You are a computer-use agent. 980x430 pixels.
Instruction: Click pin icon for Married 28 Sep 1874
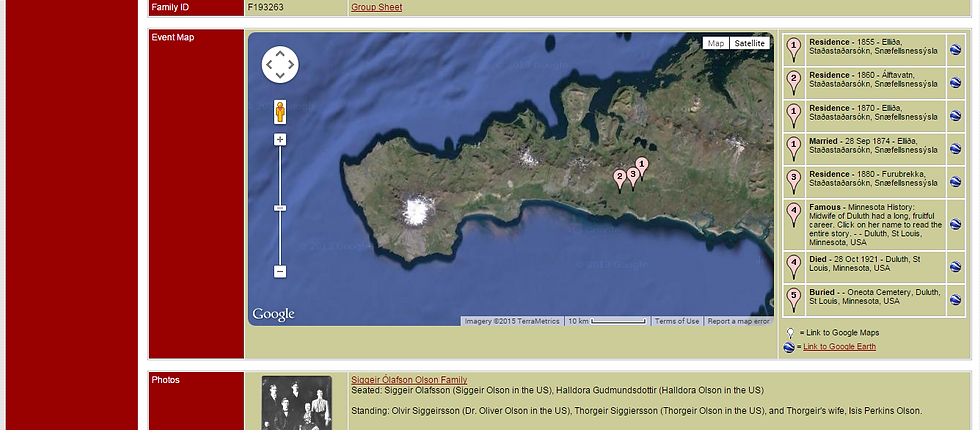coord(793,149)
